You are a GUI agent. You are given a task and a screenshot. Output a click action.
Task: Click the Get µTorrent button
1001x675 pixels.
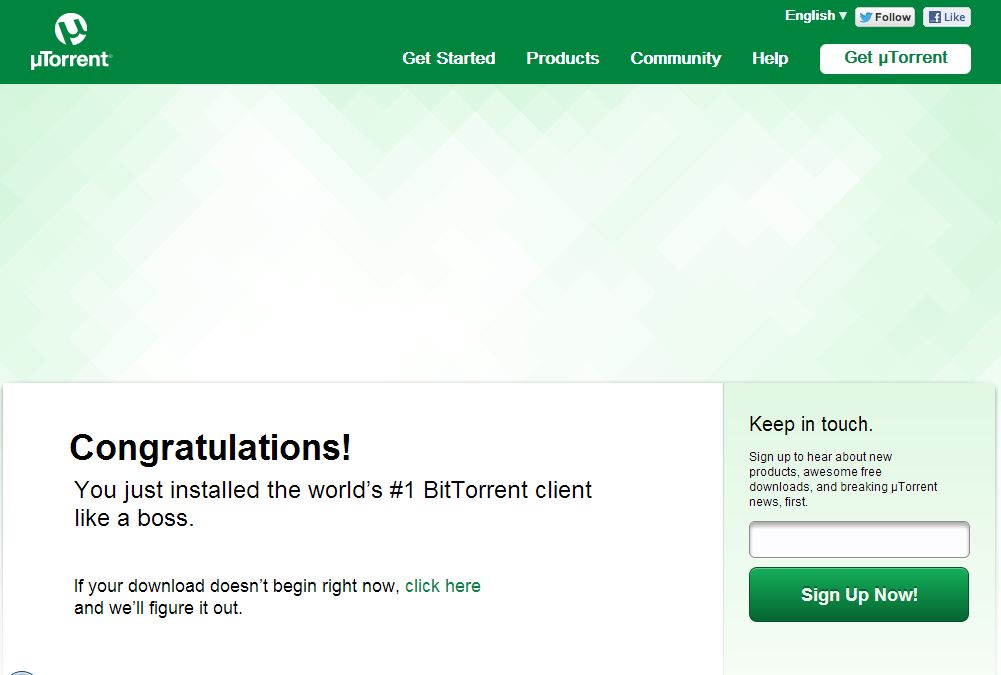895,59
